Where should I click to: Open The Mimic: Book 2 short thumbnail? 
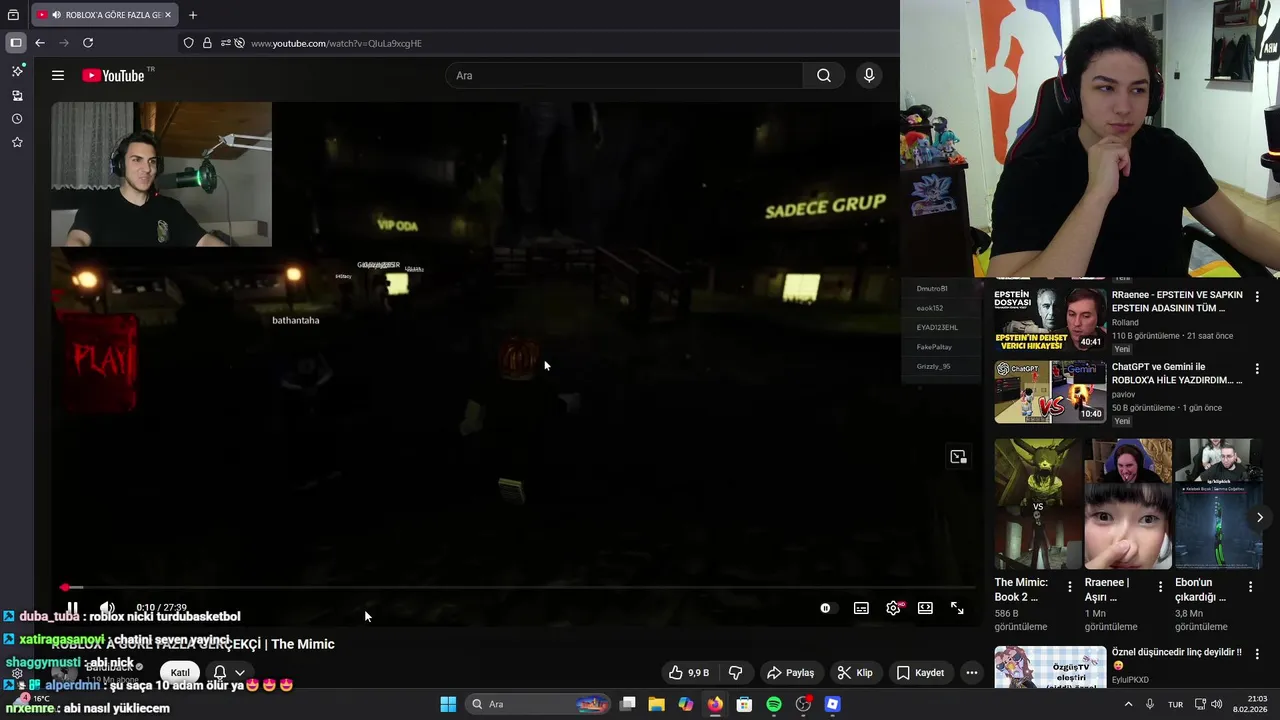click(x=1037, y=503)
